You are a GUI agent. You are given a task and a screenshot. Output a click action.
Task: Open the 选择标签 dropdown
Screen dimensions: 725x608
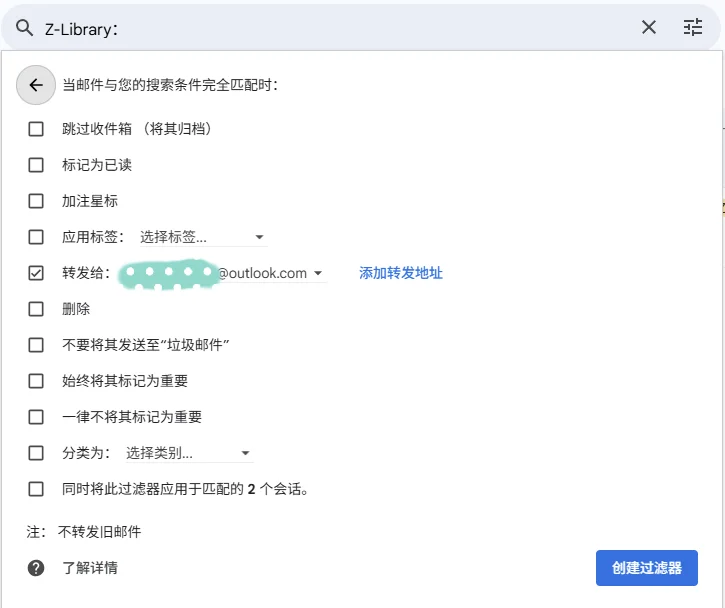[x=203, y=237]
